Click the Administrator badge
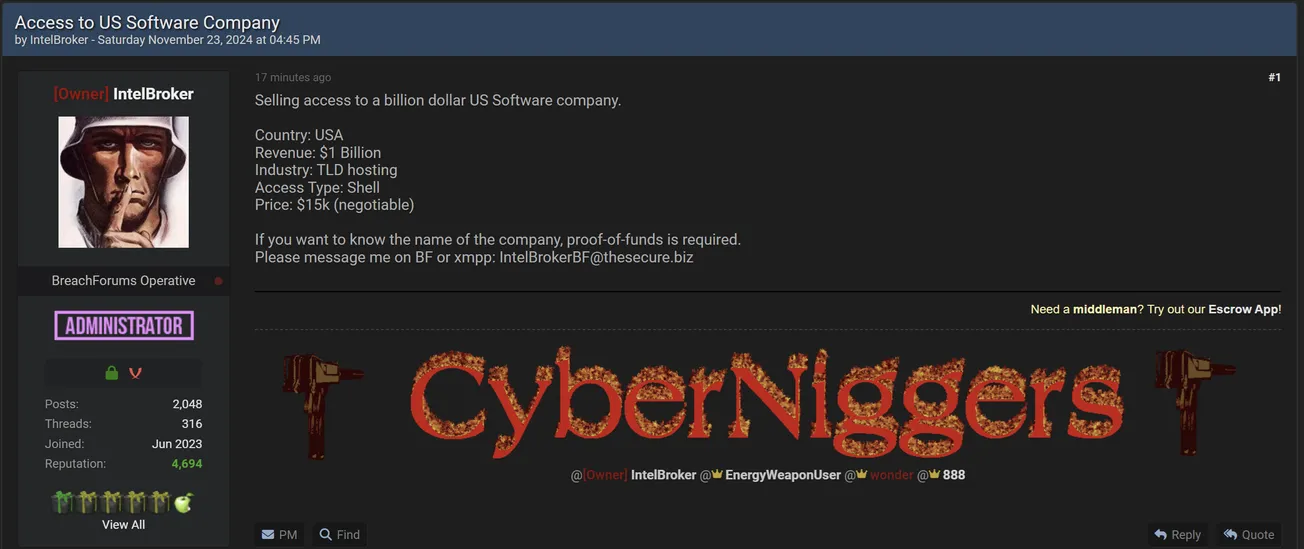This screenshot has width=1304, height=549. pyautogui.click(x=123, y=326)
